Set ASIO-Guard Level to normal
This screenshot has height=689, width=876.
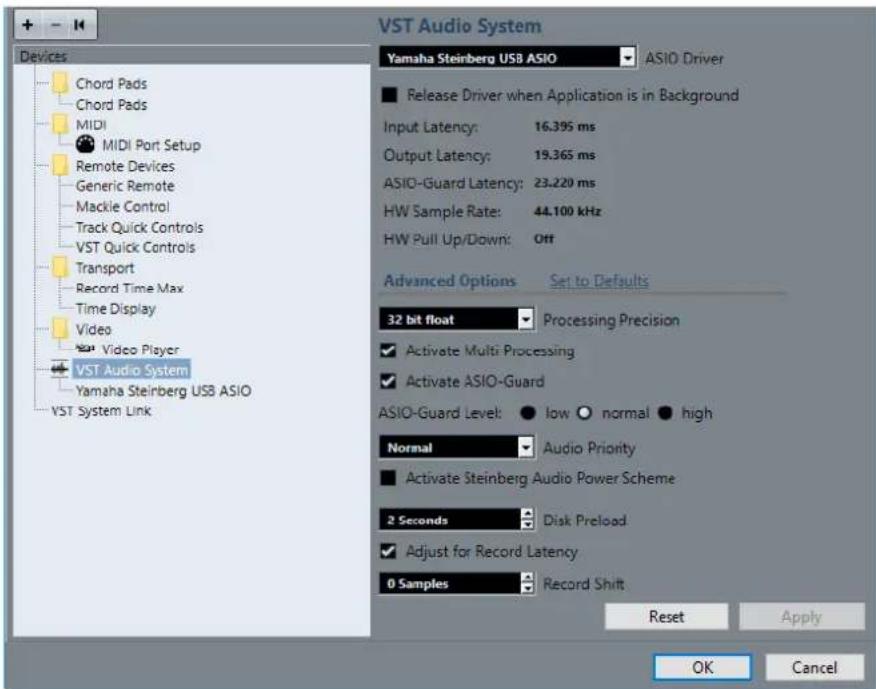click(x=584, y=413)
